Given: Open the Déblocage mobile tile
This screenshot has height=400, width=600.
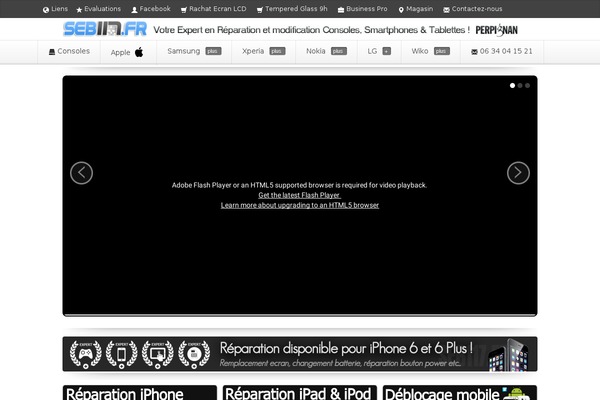Looking at the screenshot, I should pyautogui.click(x=460, y=393).
